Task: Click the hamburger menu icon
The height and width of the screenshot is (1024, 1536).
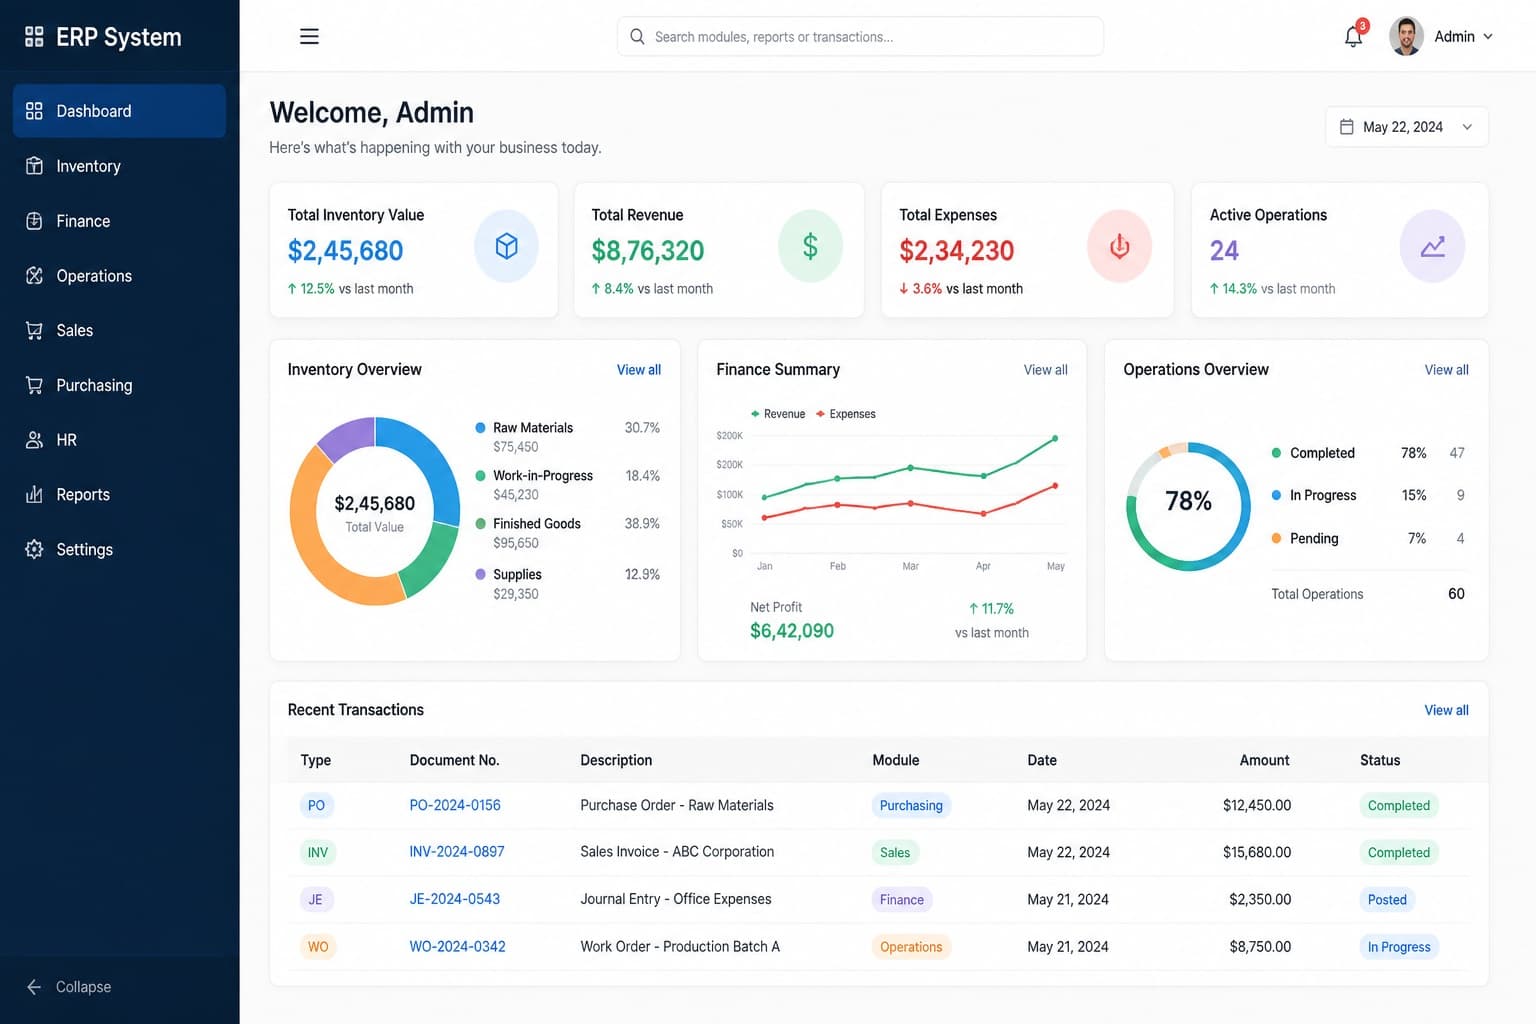Action: (x=309, y=36)
